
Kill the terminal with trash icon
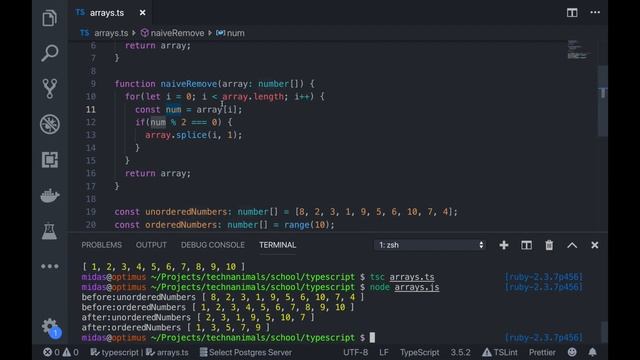549,245
